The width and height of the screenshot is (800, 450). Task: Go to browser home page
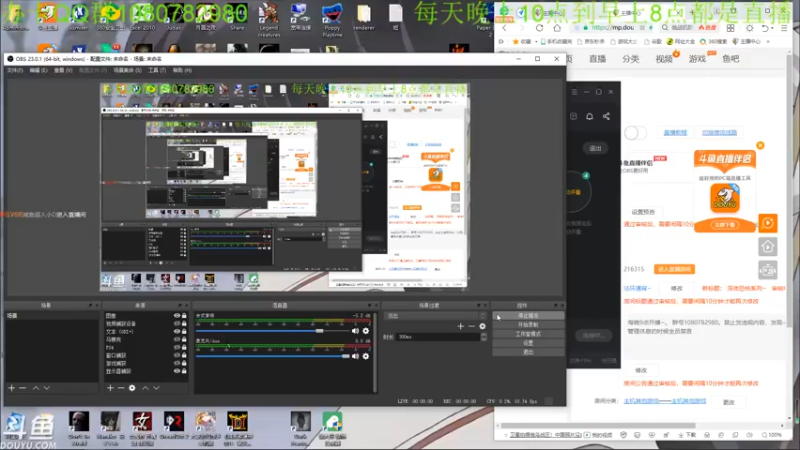(557, 28)
